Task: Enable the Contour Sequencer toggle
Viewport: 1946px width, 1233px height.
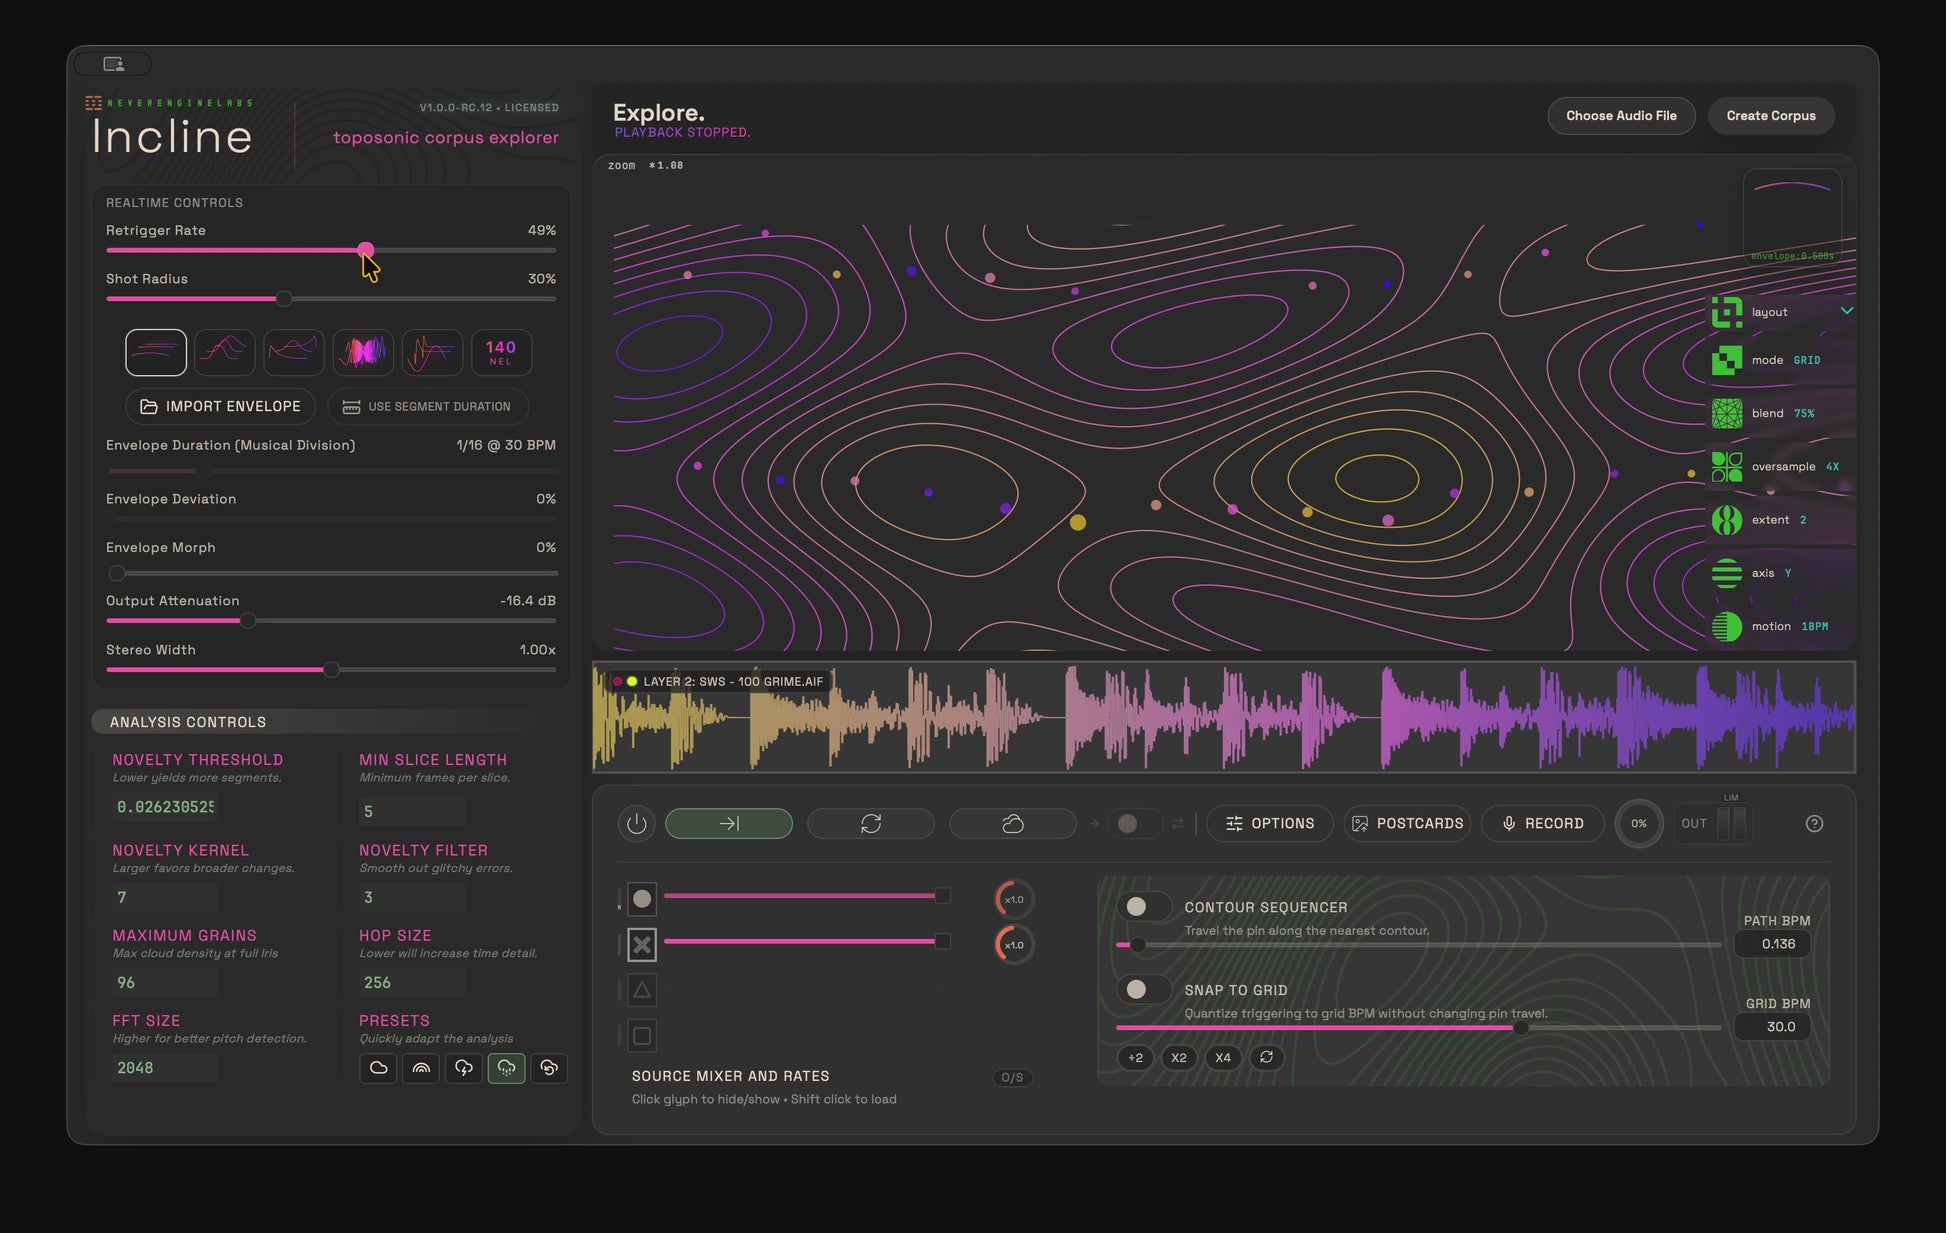Action: coord(1144,906)
